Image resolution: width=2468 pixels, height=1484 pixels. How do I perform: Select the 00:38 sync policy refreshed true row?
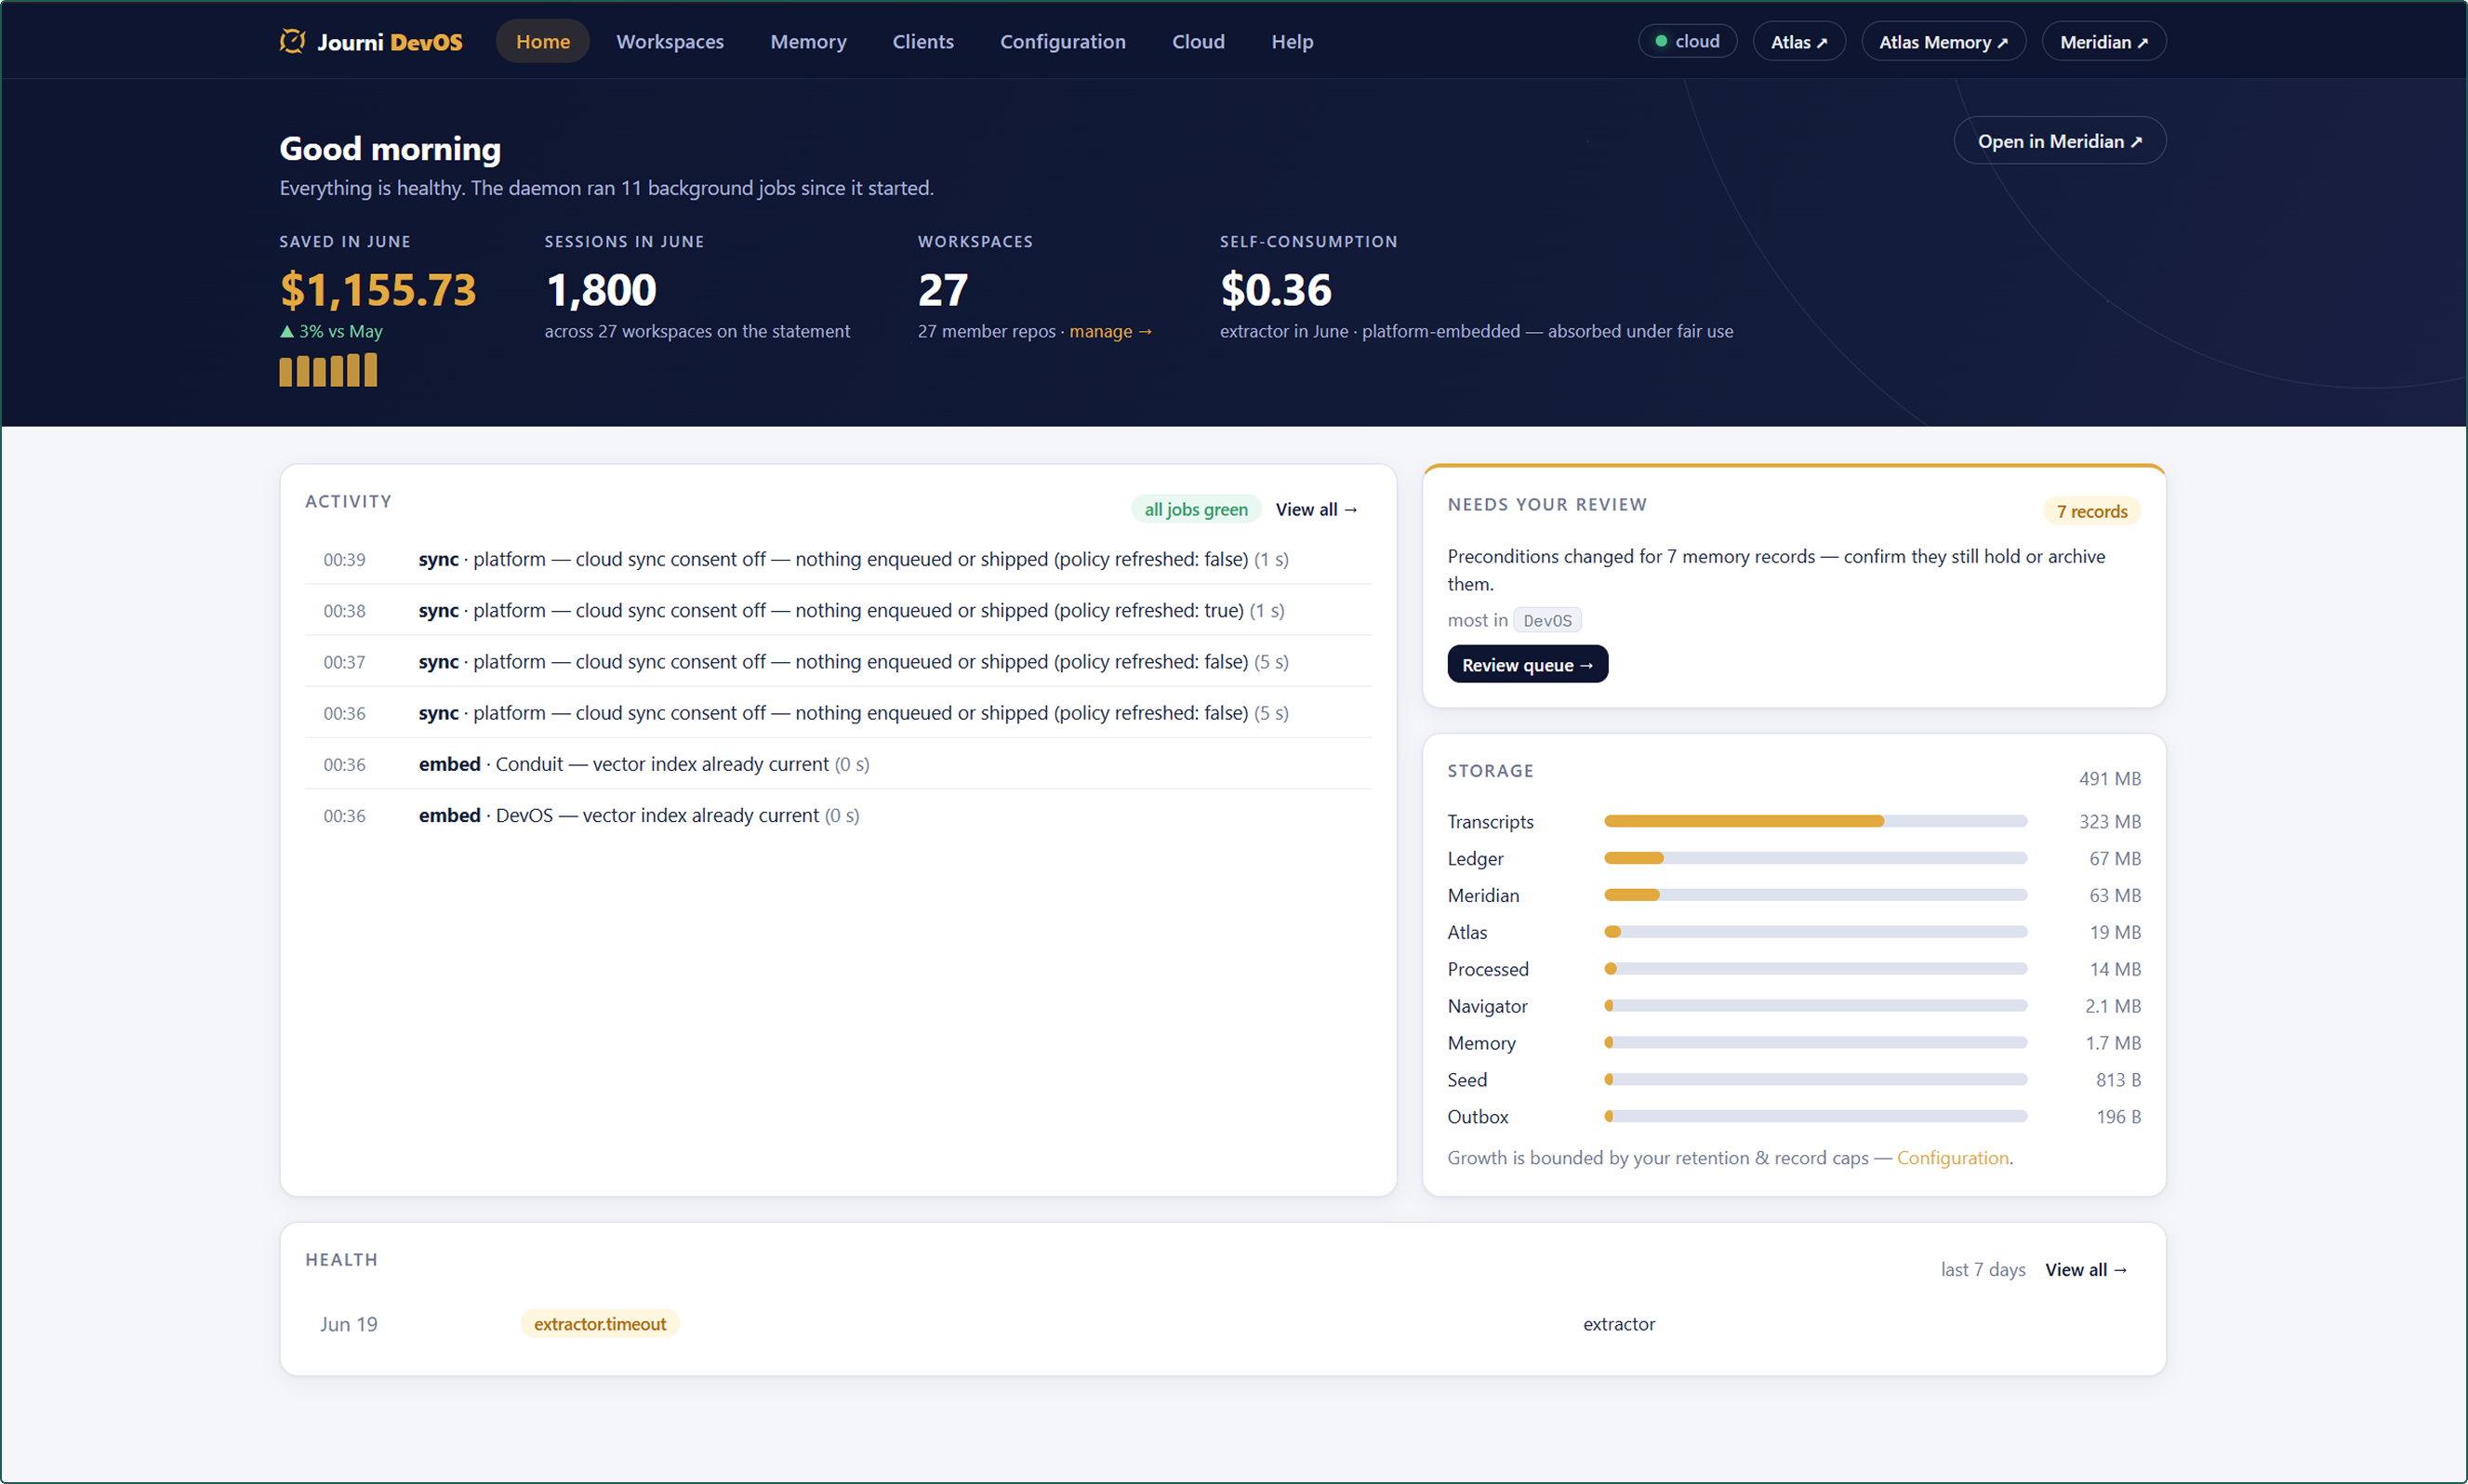[838, 610]
